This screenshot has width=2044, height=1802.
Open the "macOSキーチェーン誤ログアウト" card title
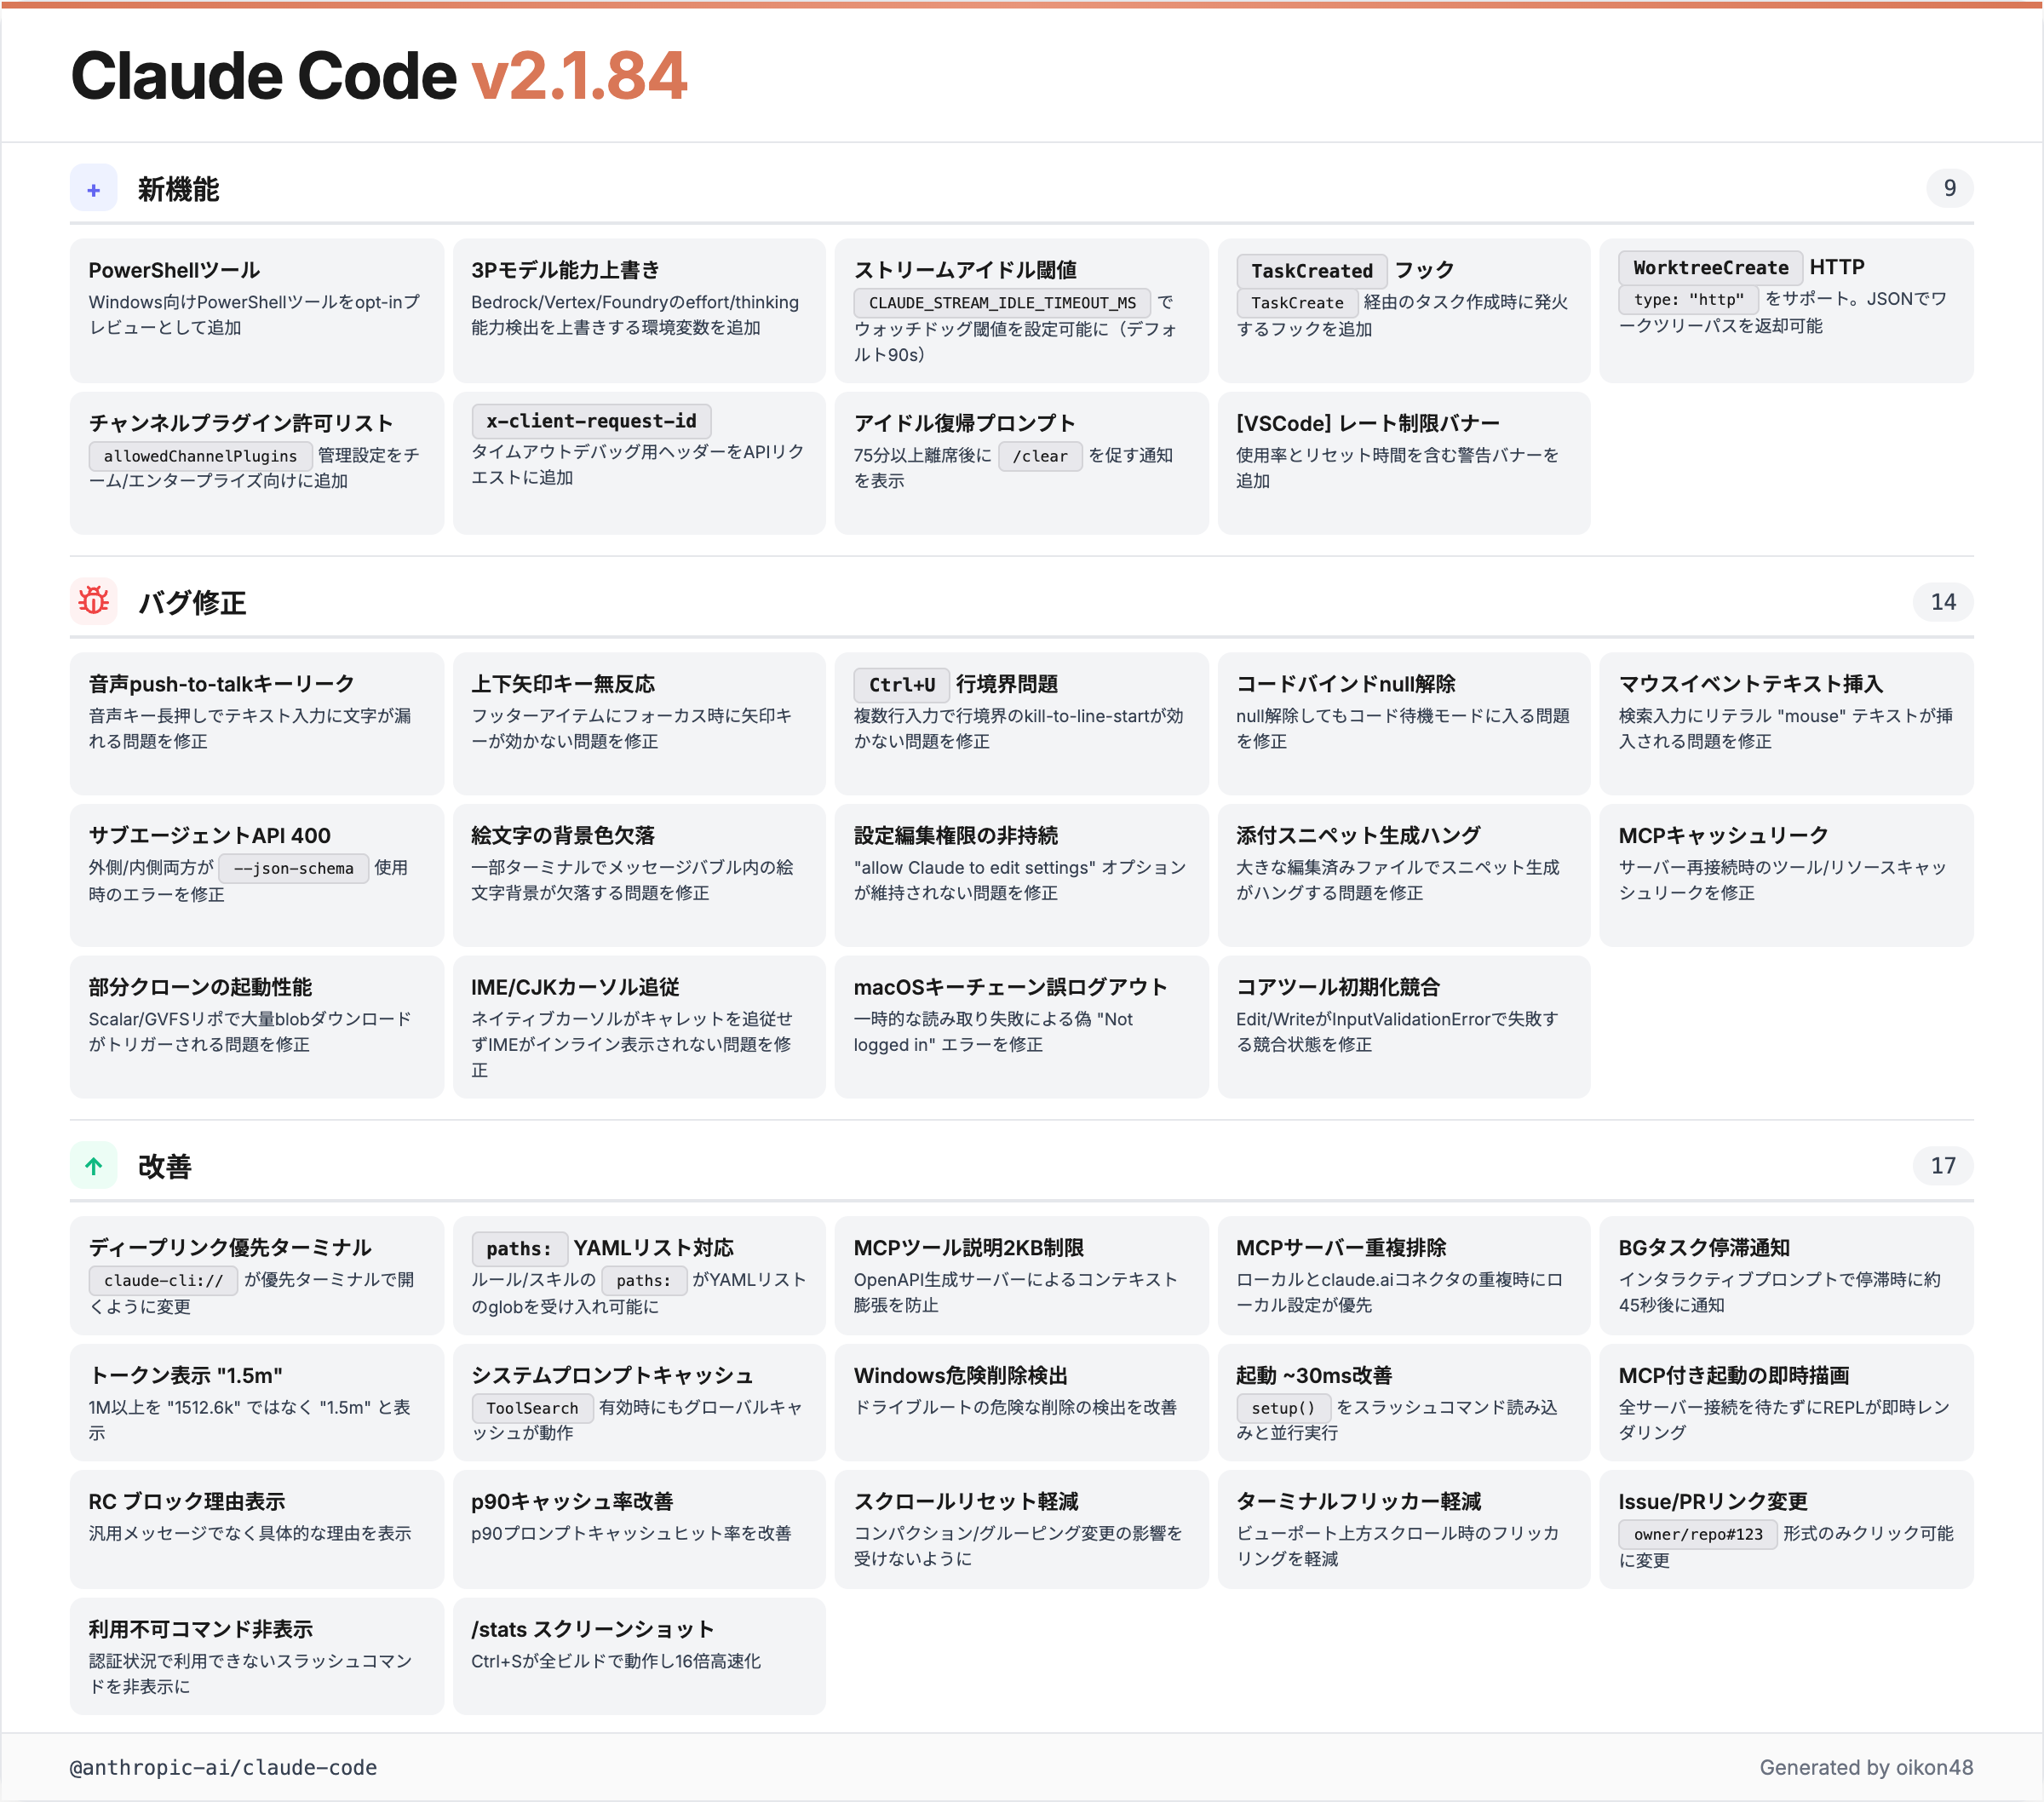point(1010,987)
